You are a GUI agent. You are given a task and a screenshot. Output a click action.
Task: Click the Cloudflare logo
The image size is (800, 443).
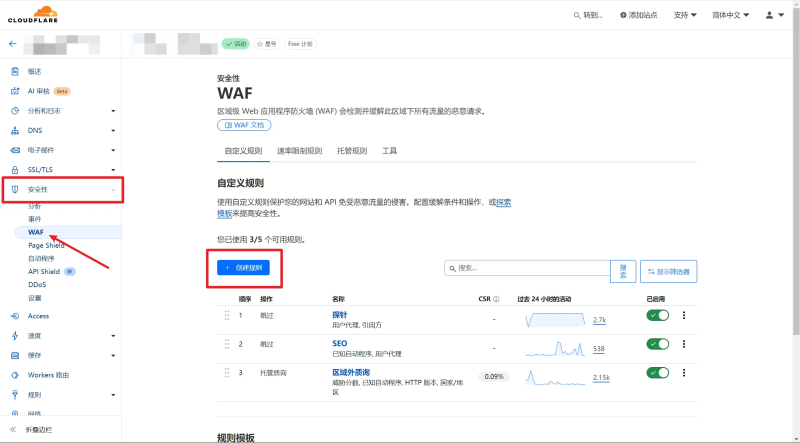pos(33,14)
